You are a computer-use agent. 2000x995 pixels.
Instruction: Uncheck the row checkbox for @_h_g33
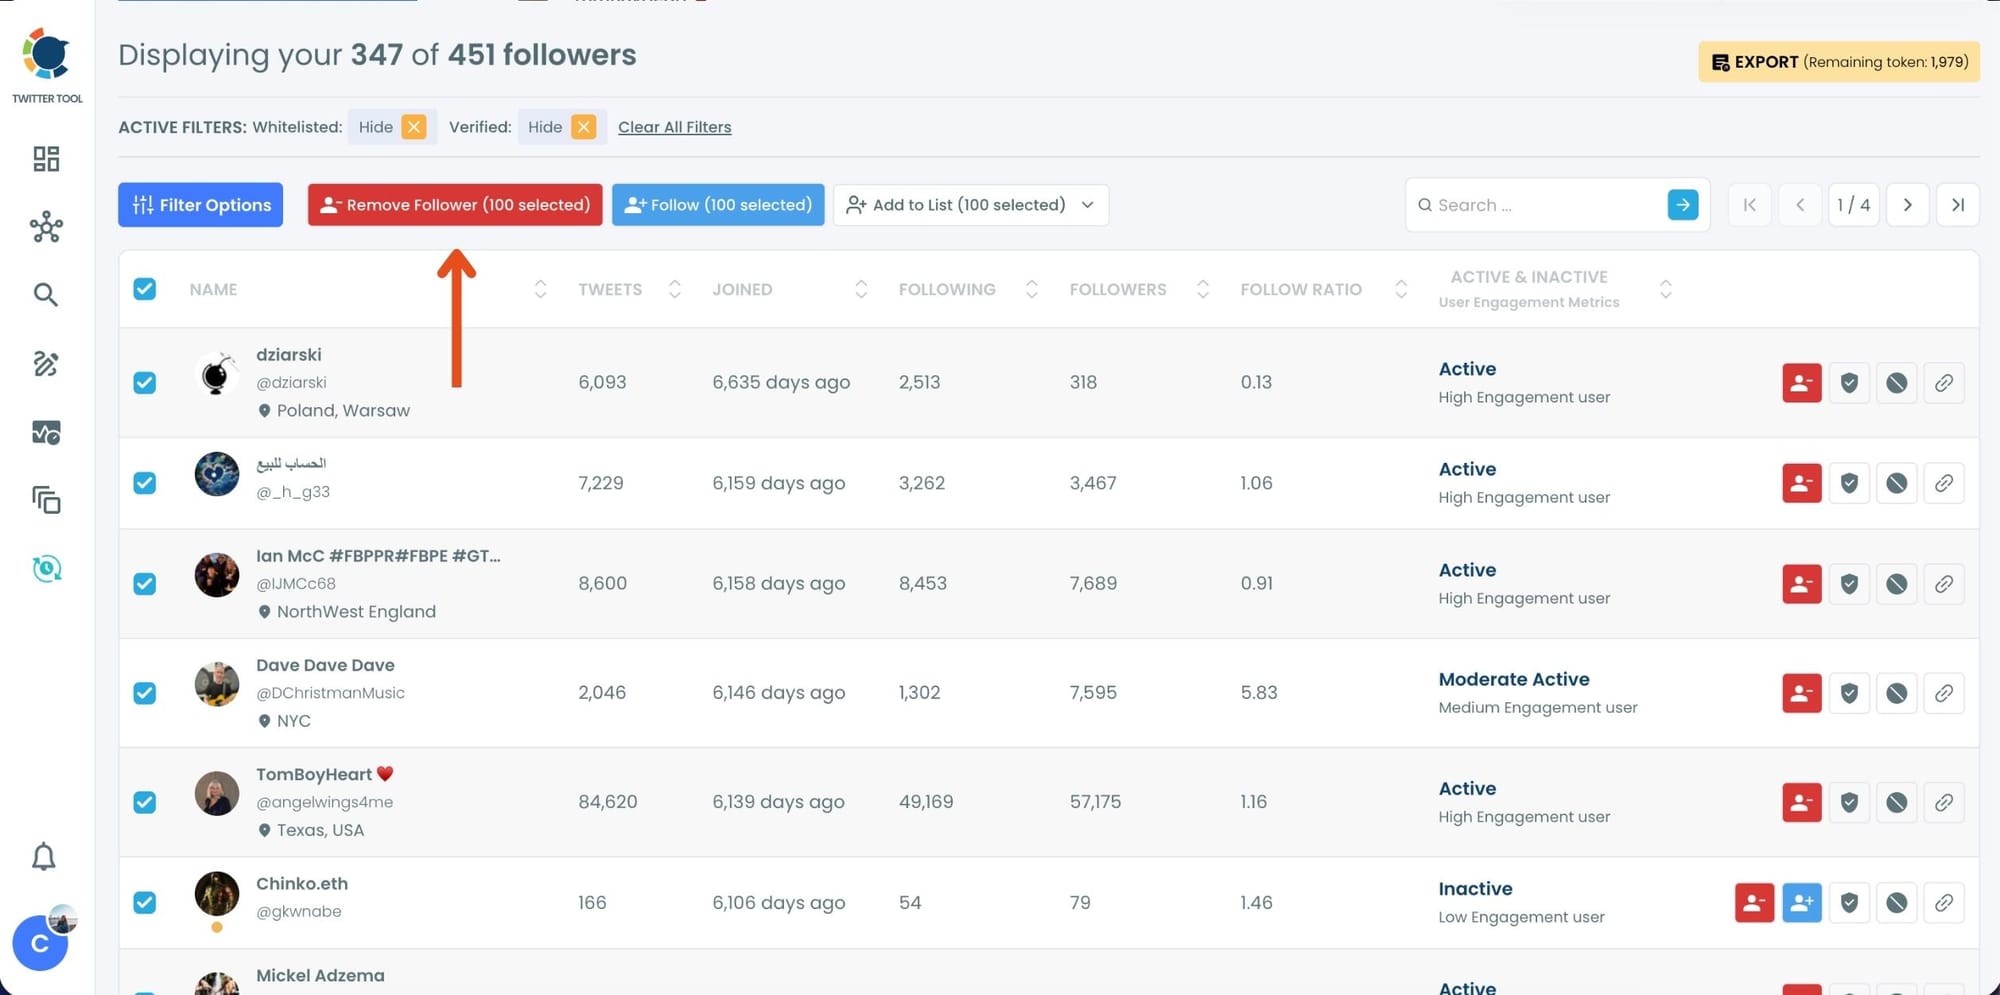[145, 483]
